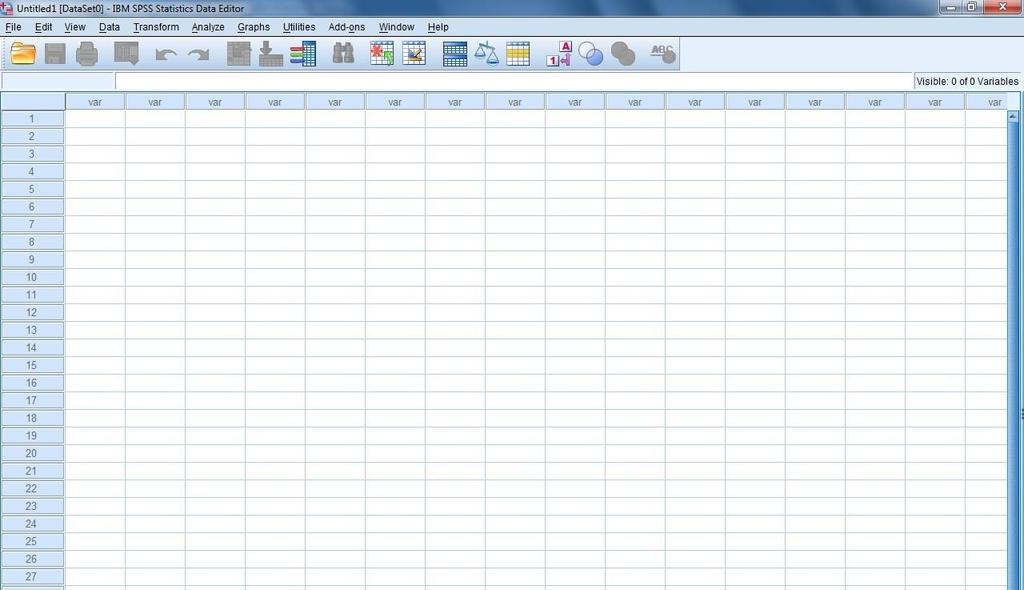Select row header 14

(x=32, y=348)
